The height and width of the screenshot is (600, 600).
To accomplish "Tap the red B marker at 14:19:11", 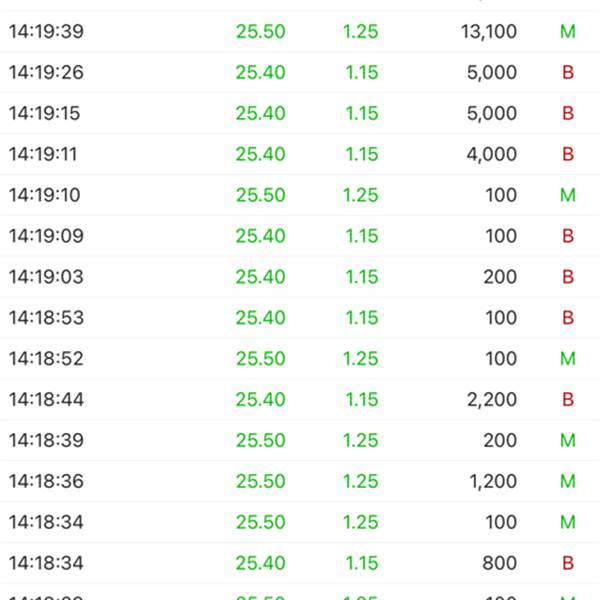I will pyautogui.click(x=568, y=155).
